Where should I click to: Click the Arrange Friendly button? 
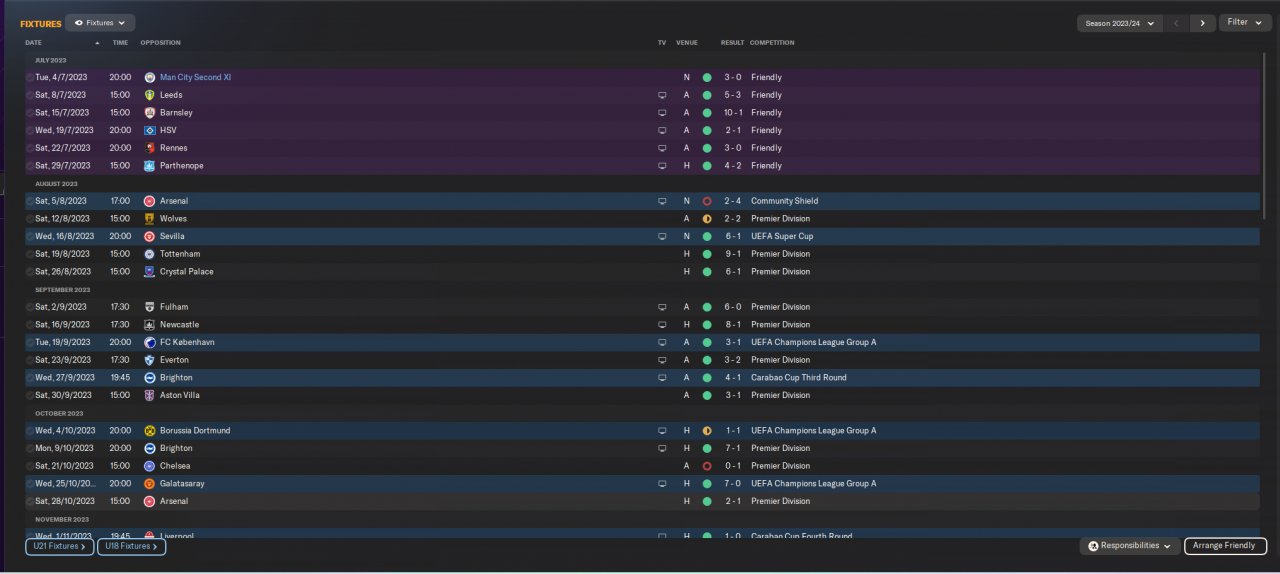[x=1226, y=546]
